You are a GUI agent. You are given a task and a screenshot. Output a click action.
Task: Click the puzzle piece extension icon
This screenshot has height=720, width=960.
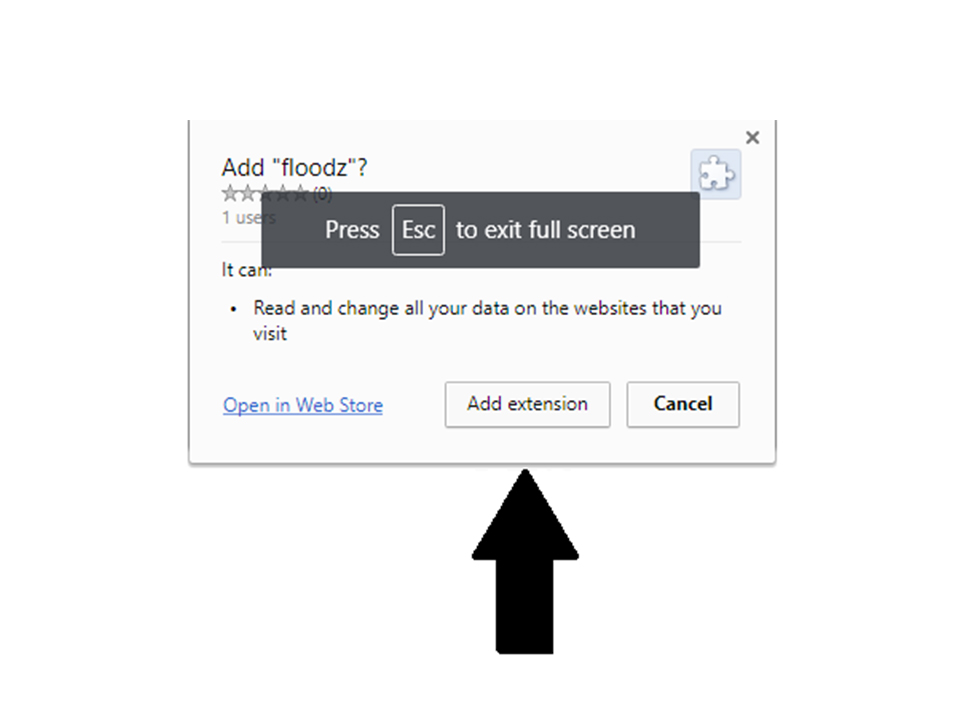[x=716, y=174]
